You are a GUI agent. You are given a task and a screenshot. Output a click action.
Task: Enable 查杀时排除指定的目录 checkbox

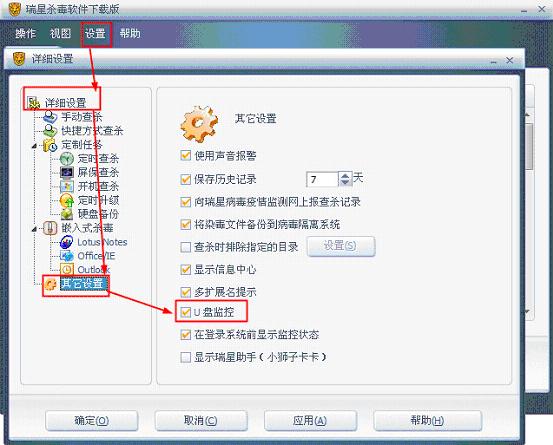point(186,247)
